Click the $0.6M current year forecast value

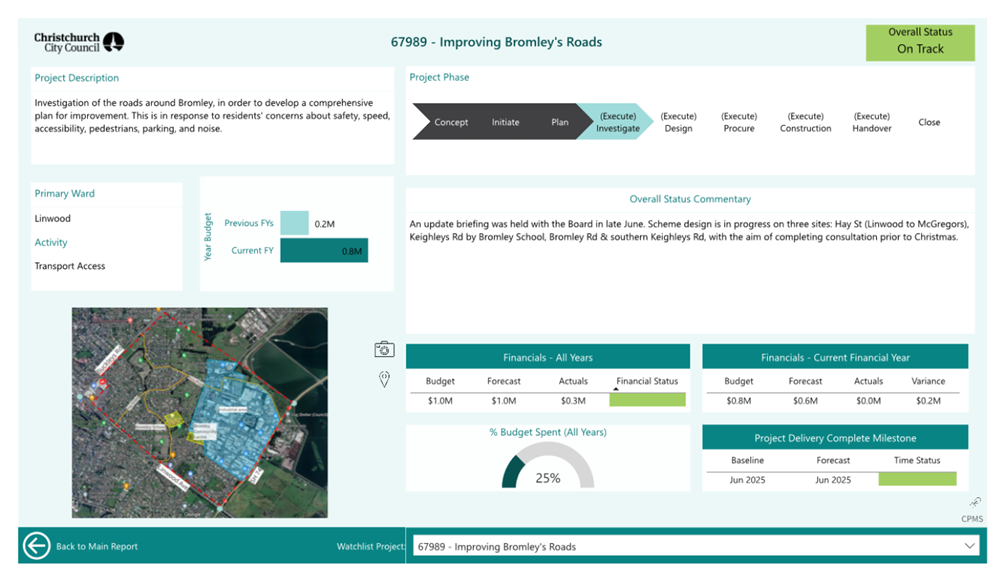805,400
